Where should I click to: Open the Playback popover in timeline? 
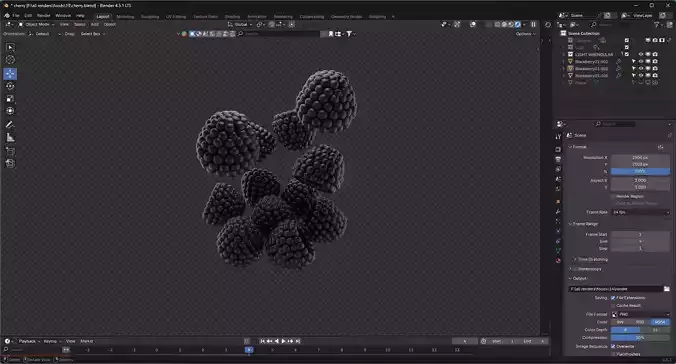coord(28,341)
